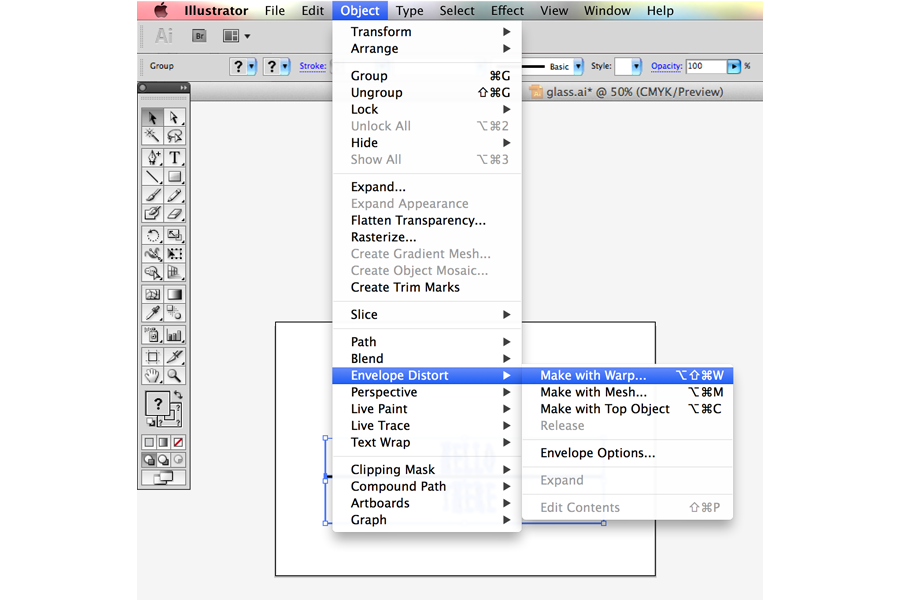Open the Opacity slider arrow
This screenshot has height=600, width=900.
[x=734, y=67]
